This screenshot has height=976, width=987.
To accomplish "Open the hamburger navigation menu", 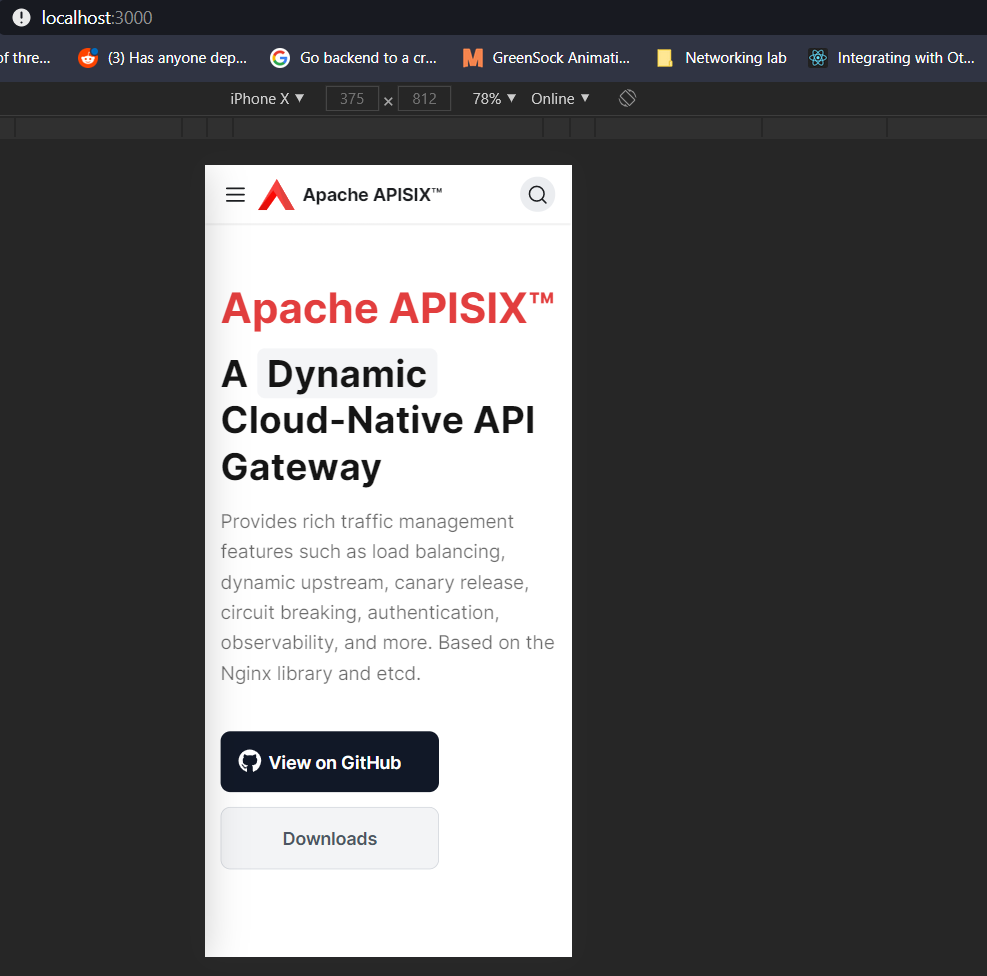I will coord(235,194).
